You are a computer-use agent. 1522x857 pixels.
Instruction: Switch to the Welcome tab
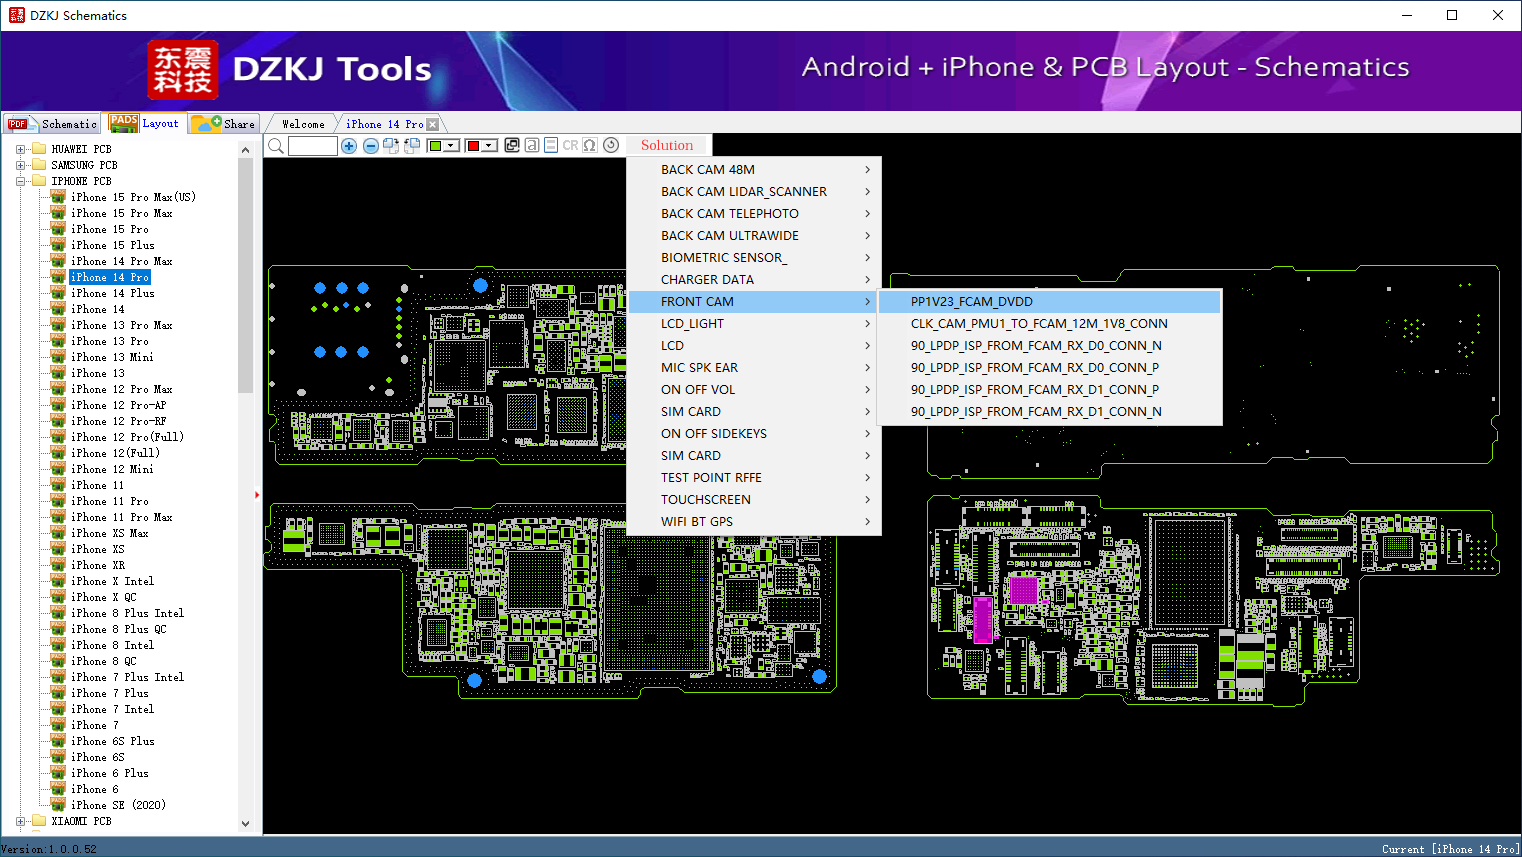pos(303,124)
